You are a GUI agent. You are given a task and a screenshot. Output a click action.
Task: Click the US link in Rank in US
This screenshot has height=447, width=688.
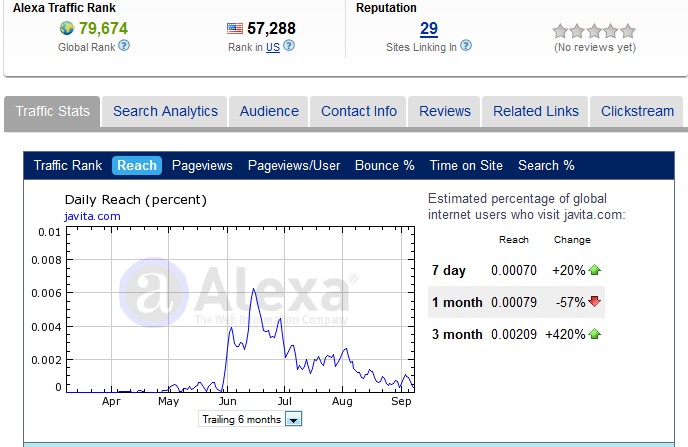[272, 47]
